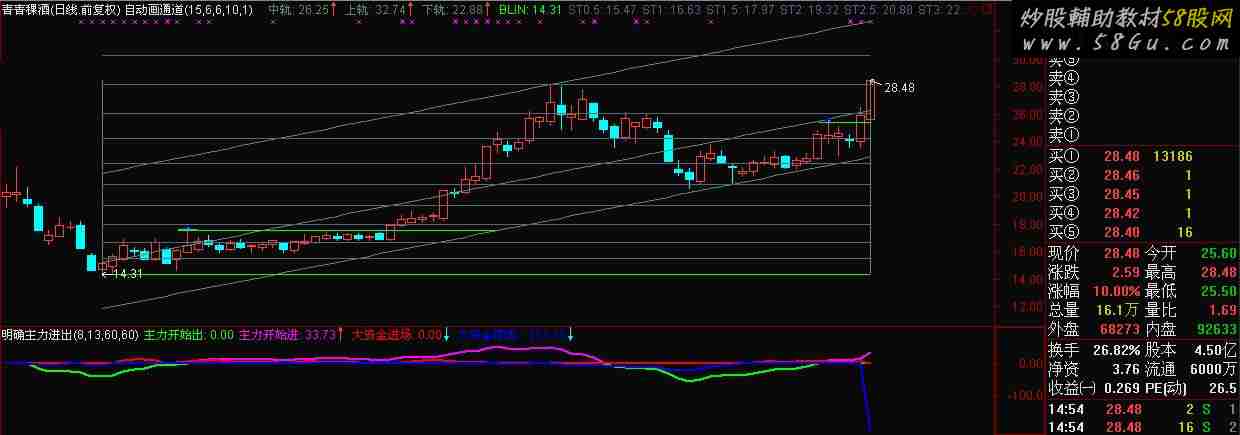This screenshot has height=435, width=1240.
Task: Click the 买② bid price 28.46
Action: (1123, 175)
